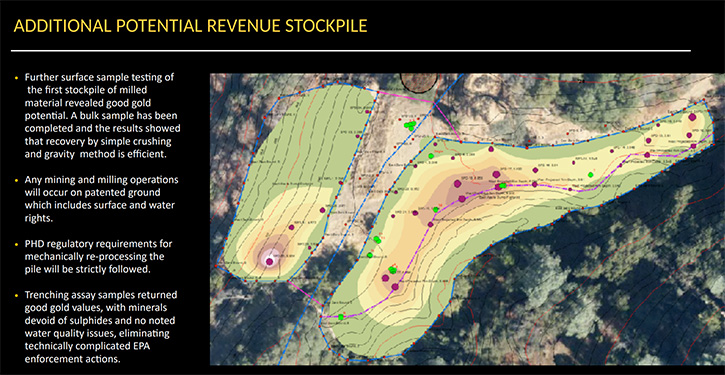This screenshot has width=725, height=375.
Task: Select the black circle outline at map top
Action: tap(420, 82)
